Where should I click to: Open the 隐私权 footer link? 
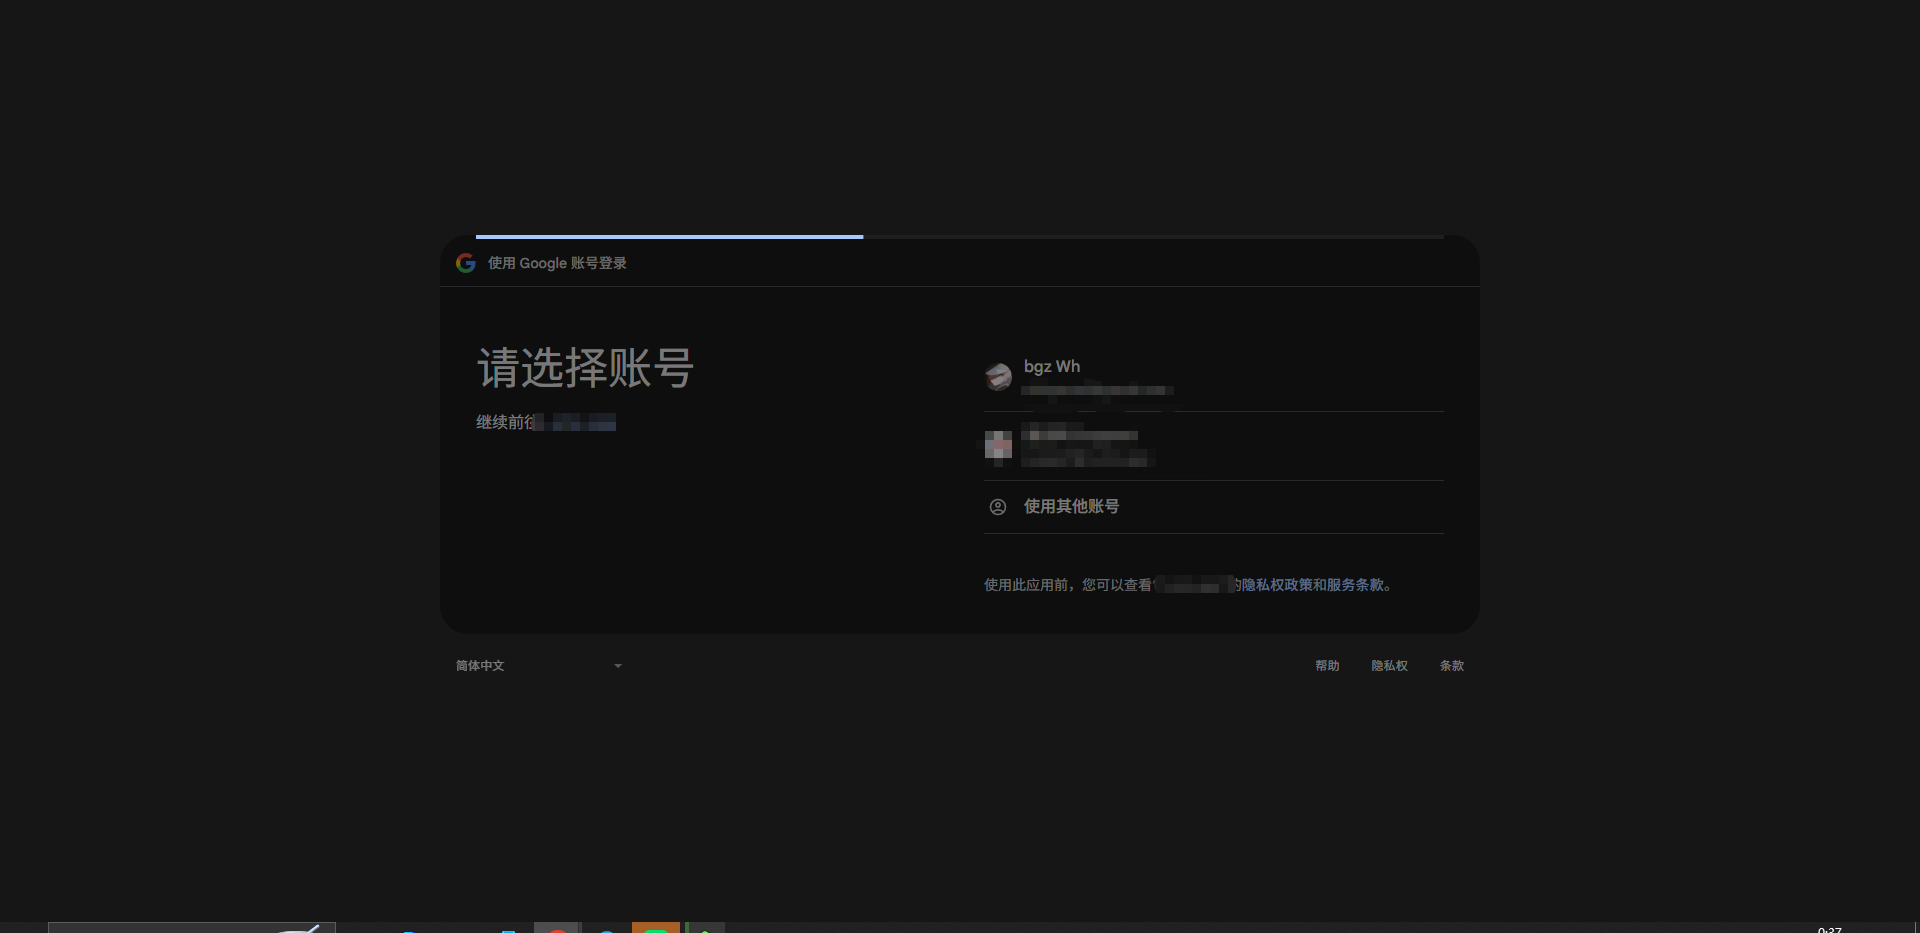pos(1389,666)
